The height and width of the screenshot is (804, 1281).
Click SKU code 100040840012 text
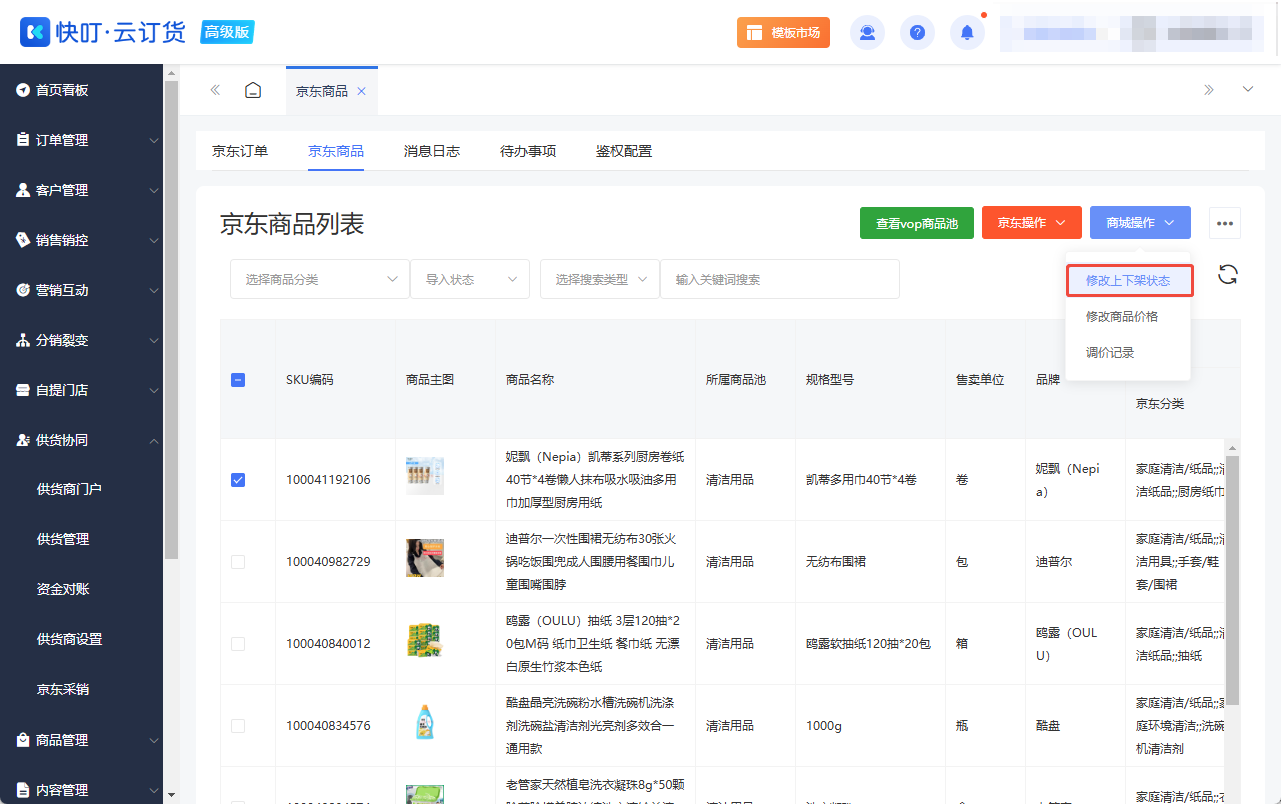328,644
